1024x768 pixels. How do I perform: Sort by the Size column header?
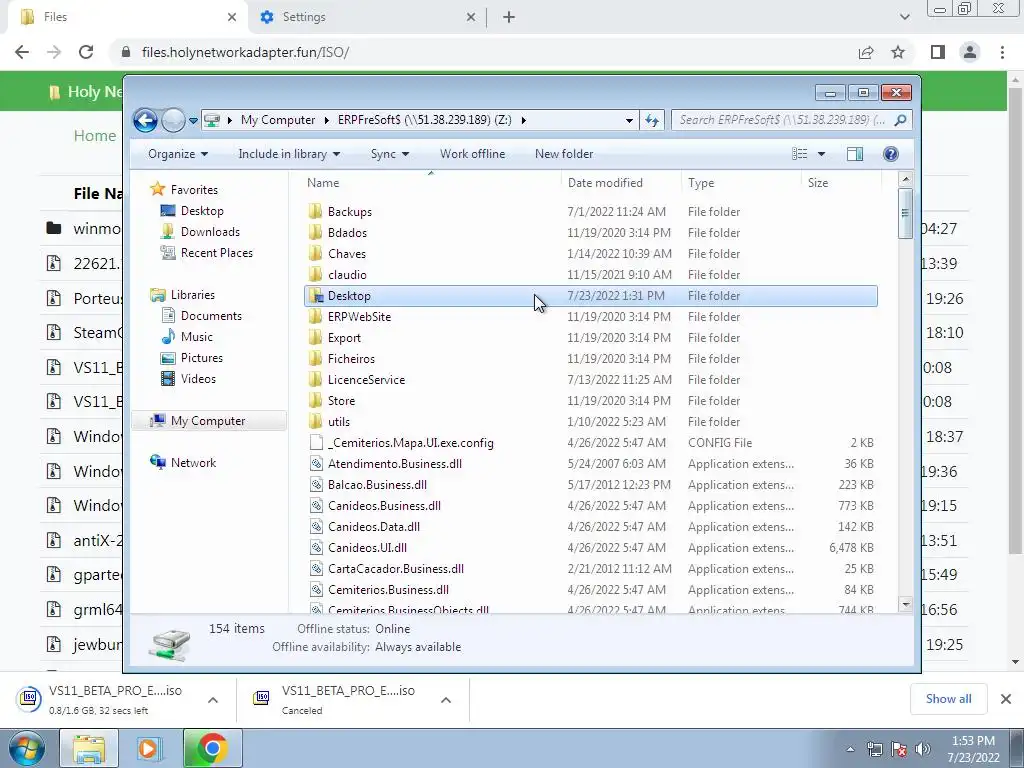[840, 184]
